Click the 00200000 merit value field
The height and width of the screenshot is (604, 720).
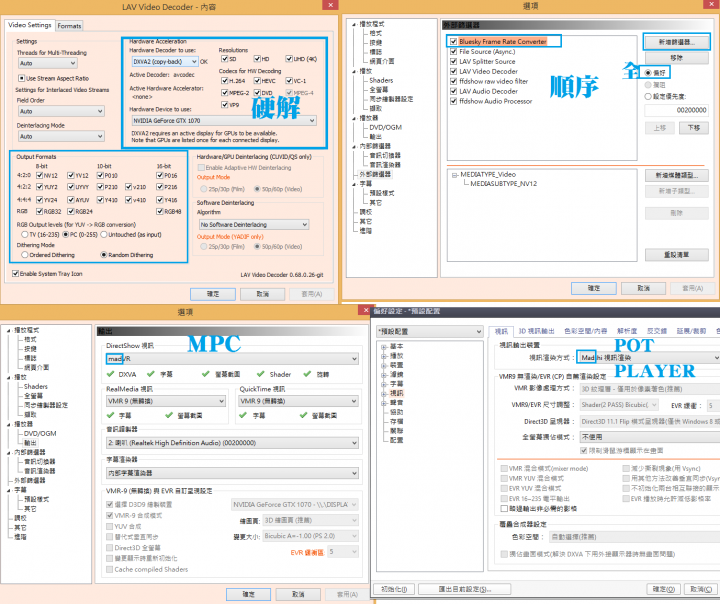pos(676,110)
